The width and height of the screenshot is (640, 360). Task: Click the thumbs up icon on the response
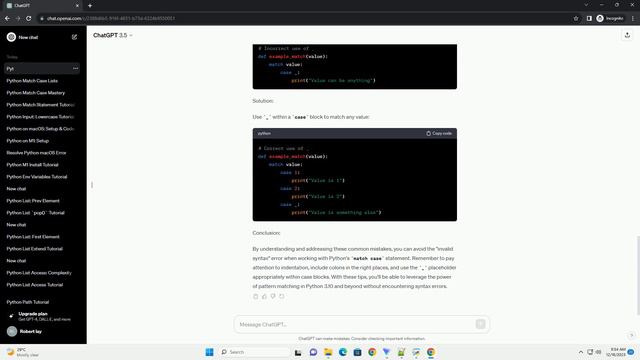(264, 296)
